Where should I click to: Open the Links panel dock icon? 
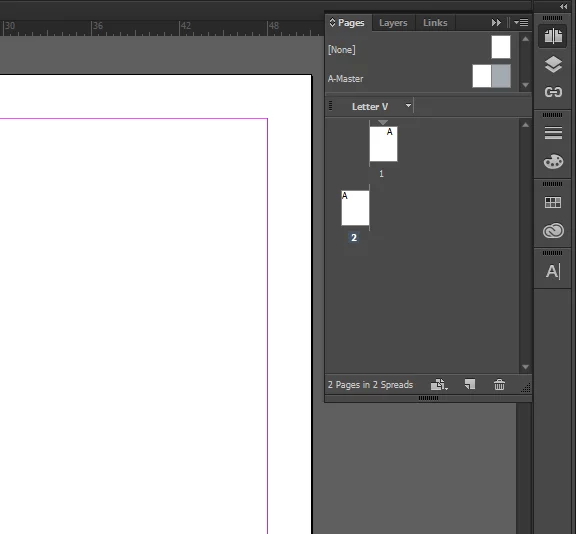tap(553, 92)
